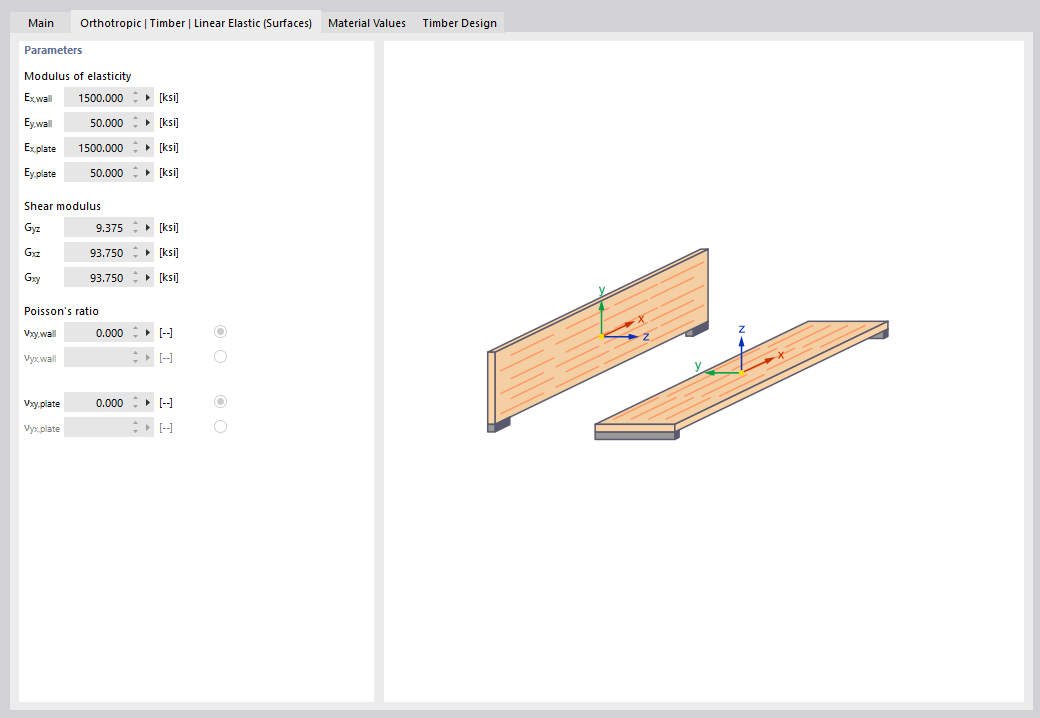The image size is (1040, 718).
Task: Decrease Gyz using the down stepper arrow
Action: tap(135, 231)
